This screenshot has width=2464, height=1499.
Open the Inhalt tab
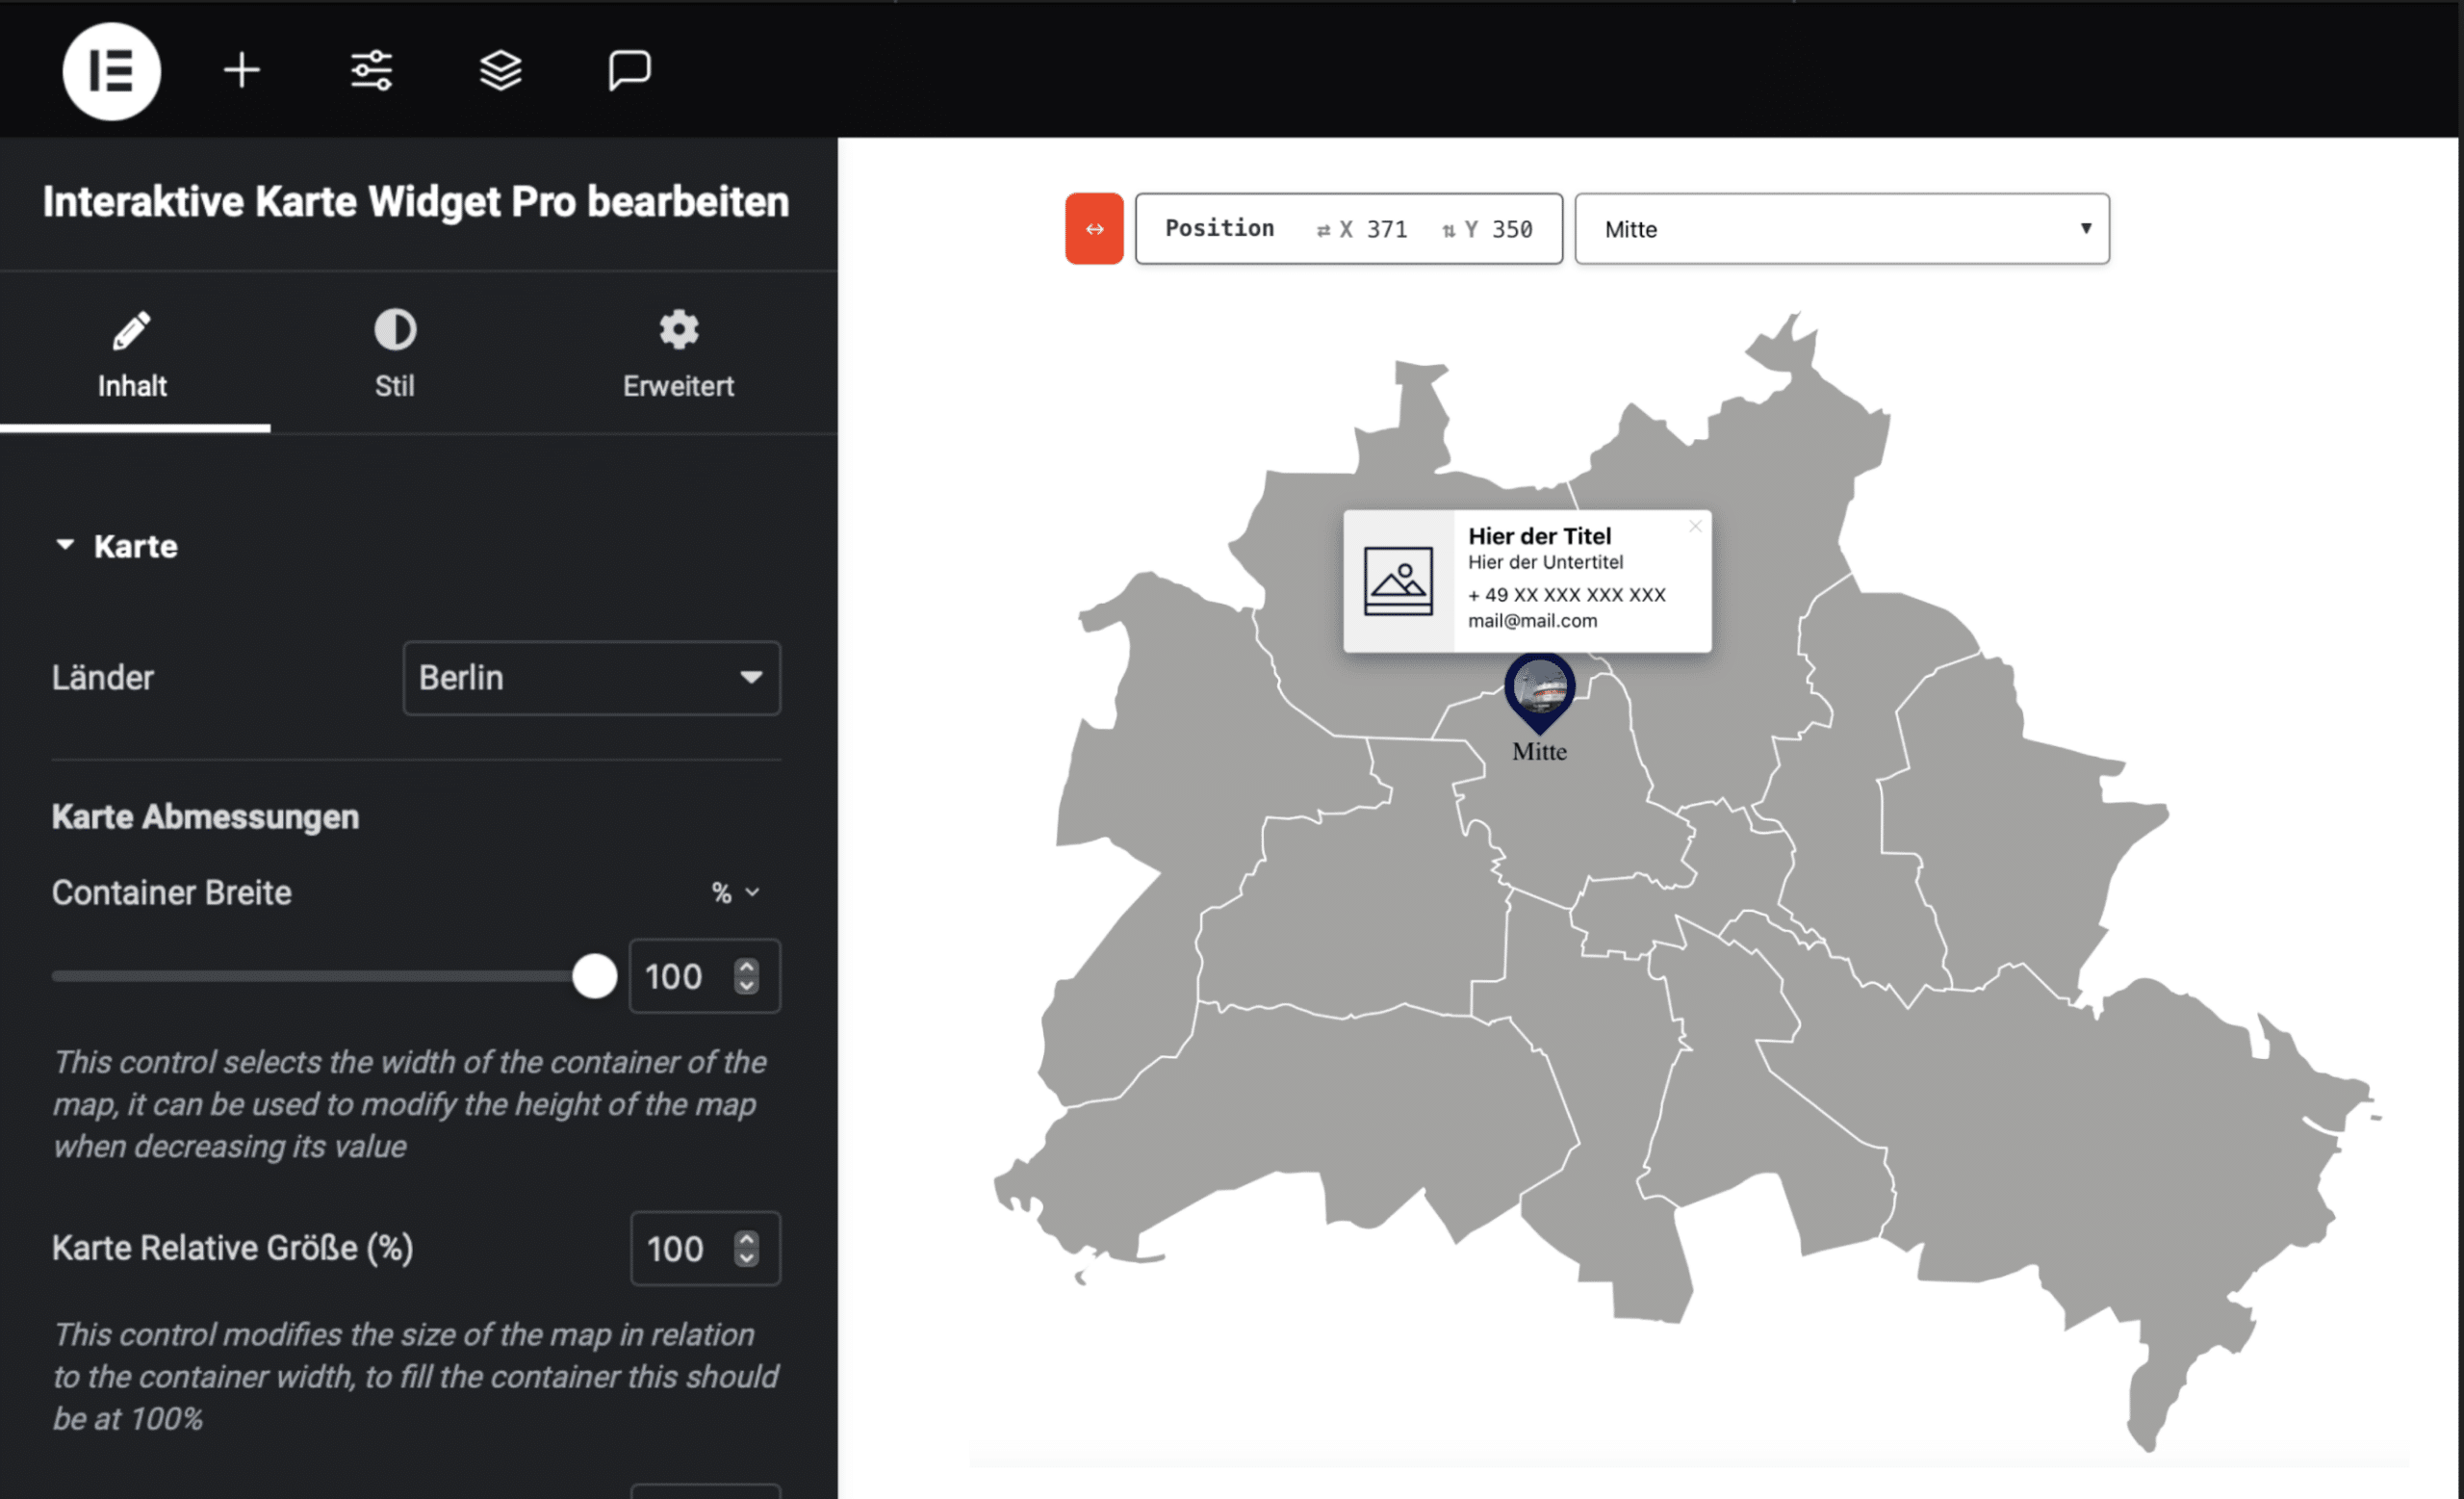tap(134, 352)
